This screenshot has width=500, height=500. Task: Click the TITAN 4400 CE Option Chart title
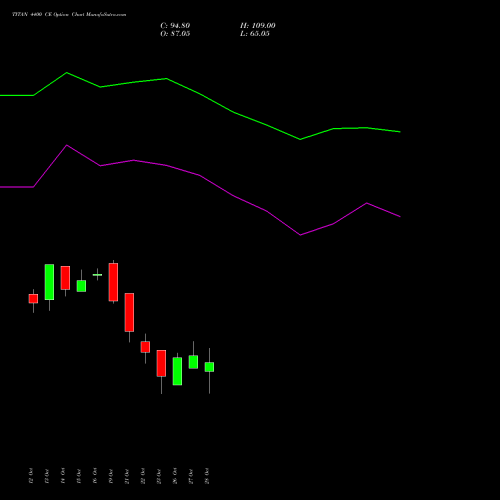click(69, 15)
